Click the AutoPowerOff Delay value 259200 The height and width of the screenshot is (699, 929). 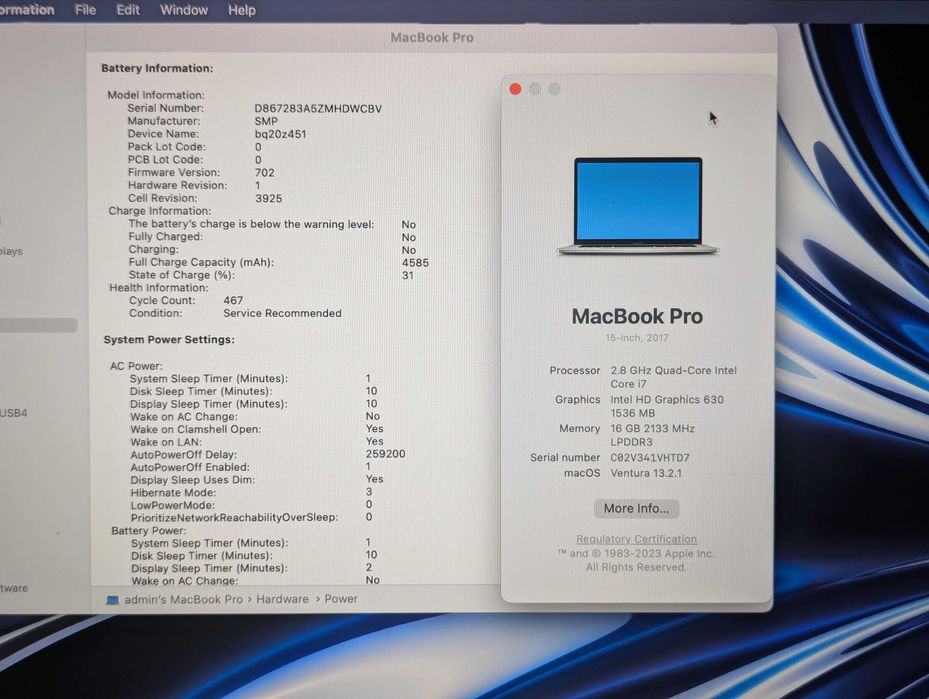click(x=386, y=454)
